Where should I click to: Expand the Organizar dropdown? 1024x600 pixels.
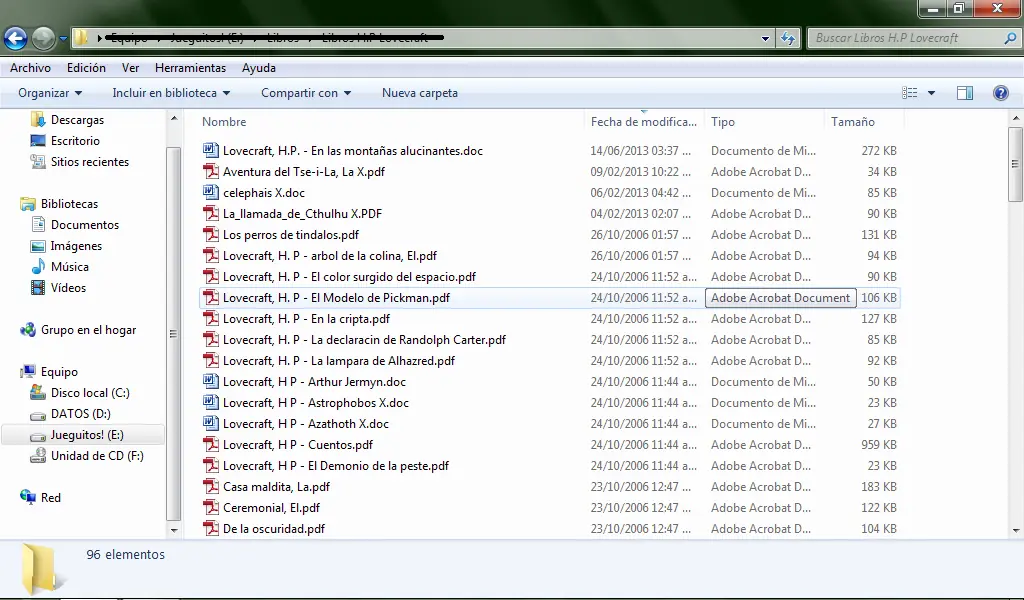[x=50, y=93]
